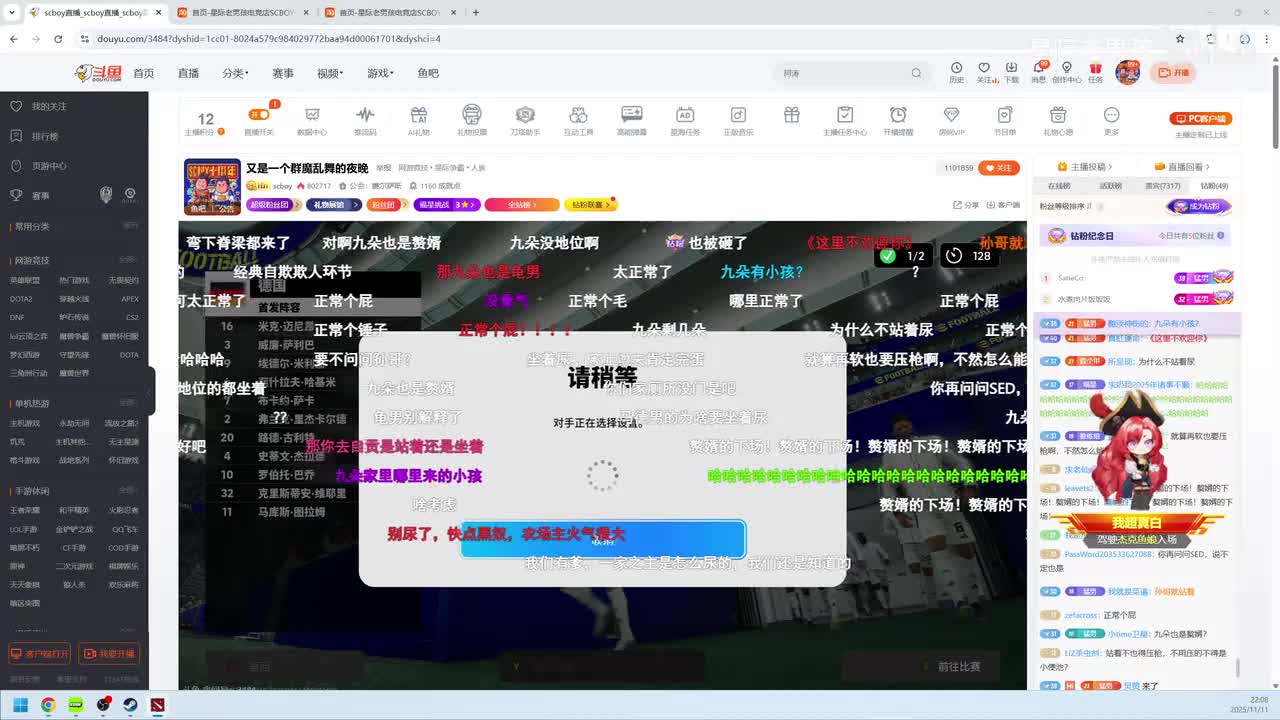Click the 开播 start streaming button
The width and height of the screenshot is (1280, 720).
click(x=1175, y=73)
